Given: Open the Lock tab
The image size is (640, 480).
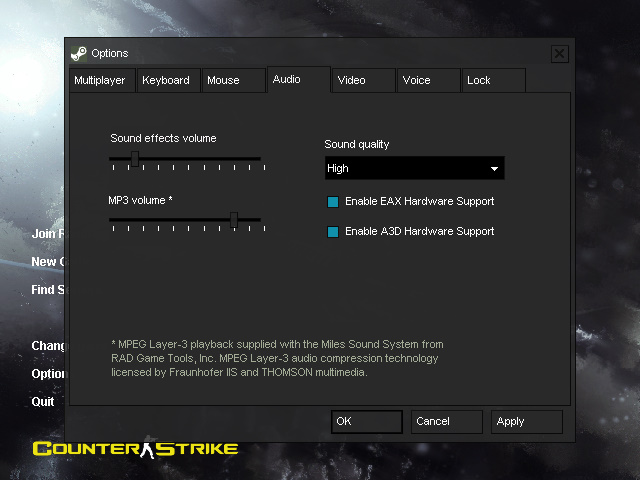Looking at the screenshot, I should (479, 80).
